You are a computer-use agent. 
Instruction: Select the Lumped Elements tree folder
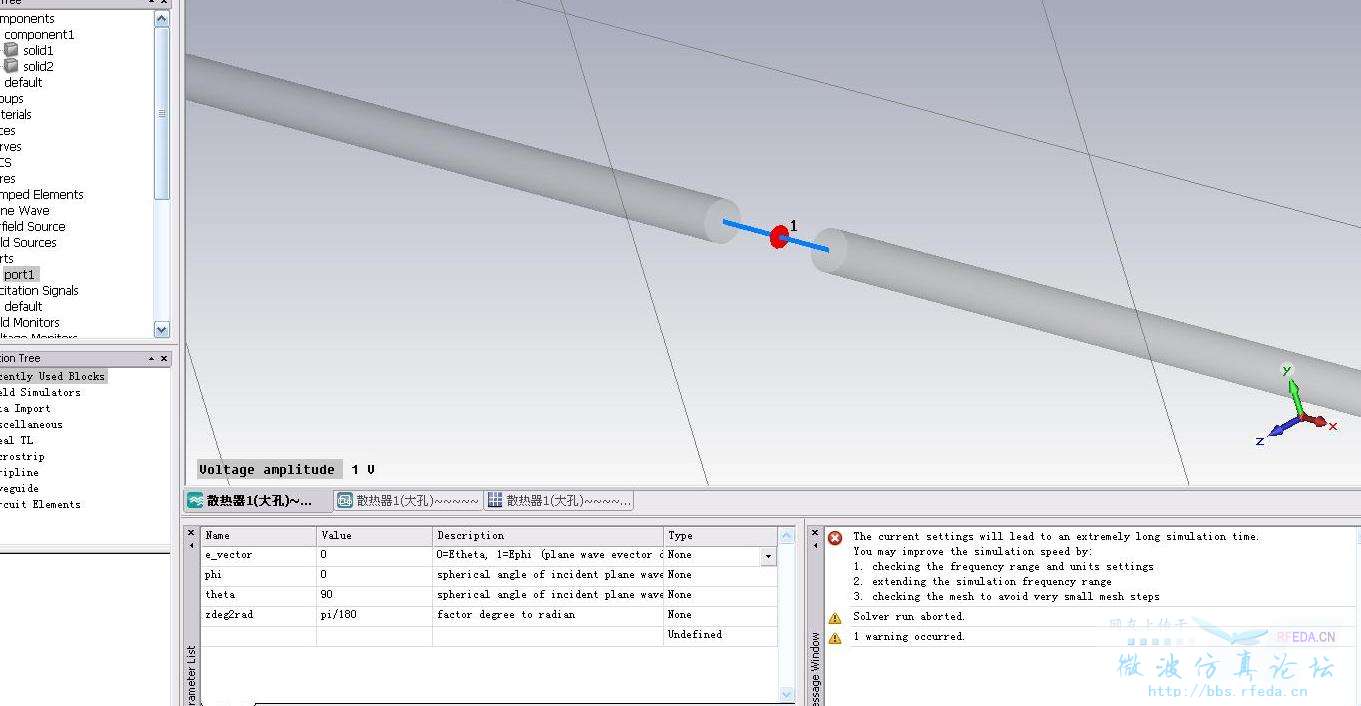[x=42, y=194]
